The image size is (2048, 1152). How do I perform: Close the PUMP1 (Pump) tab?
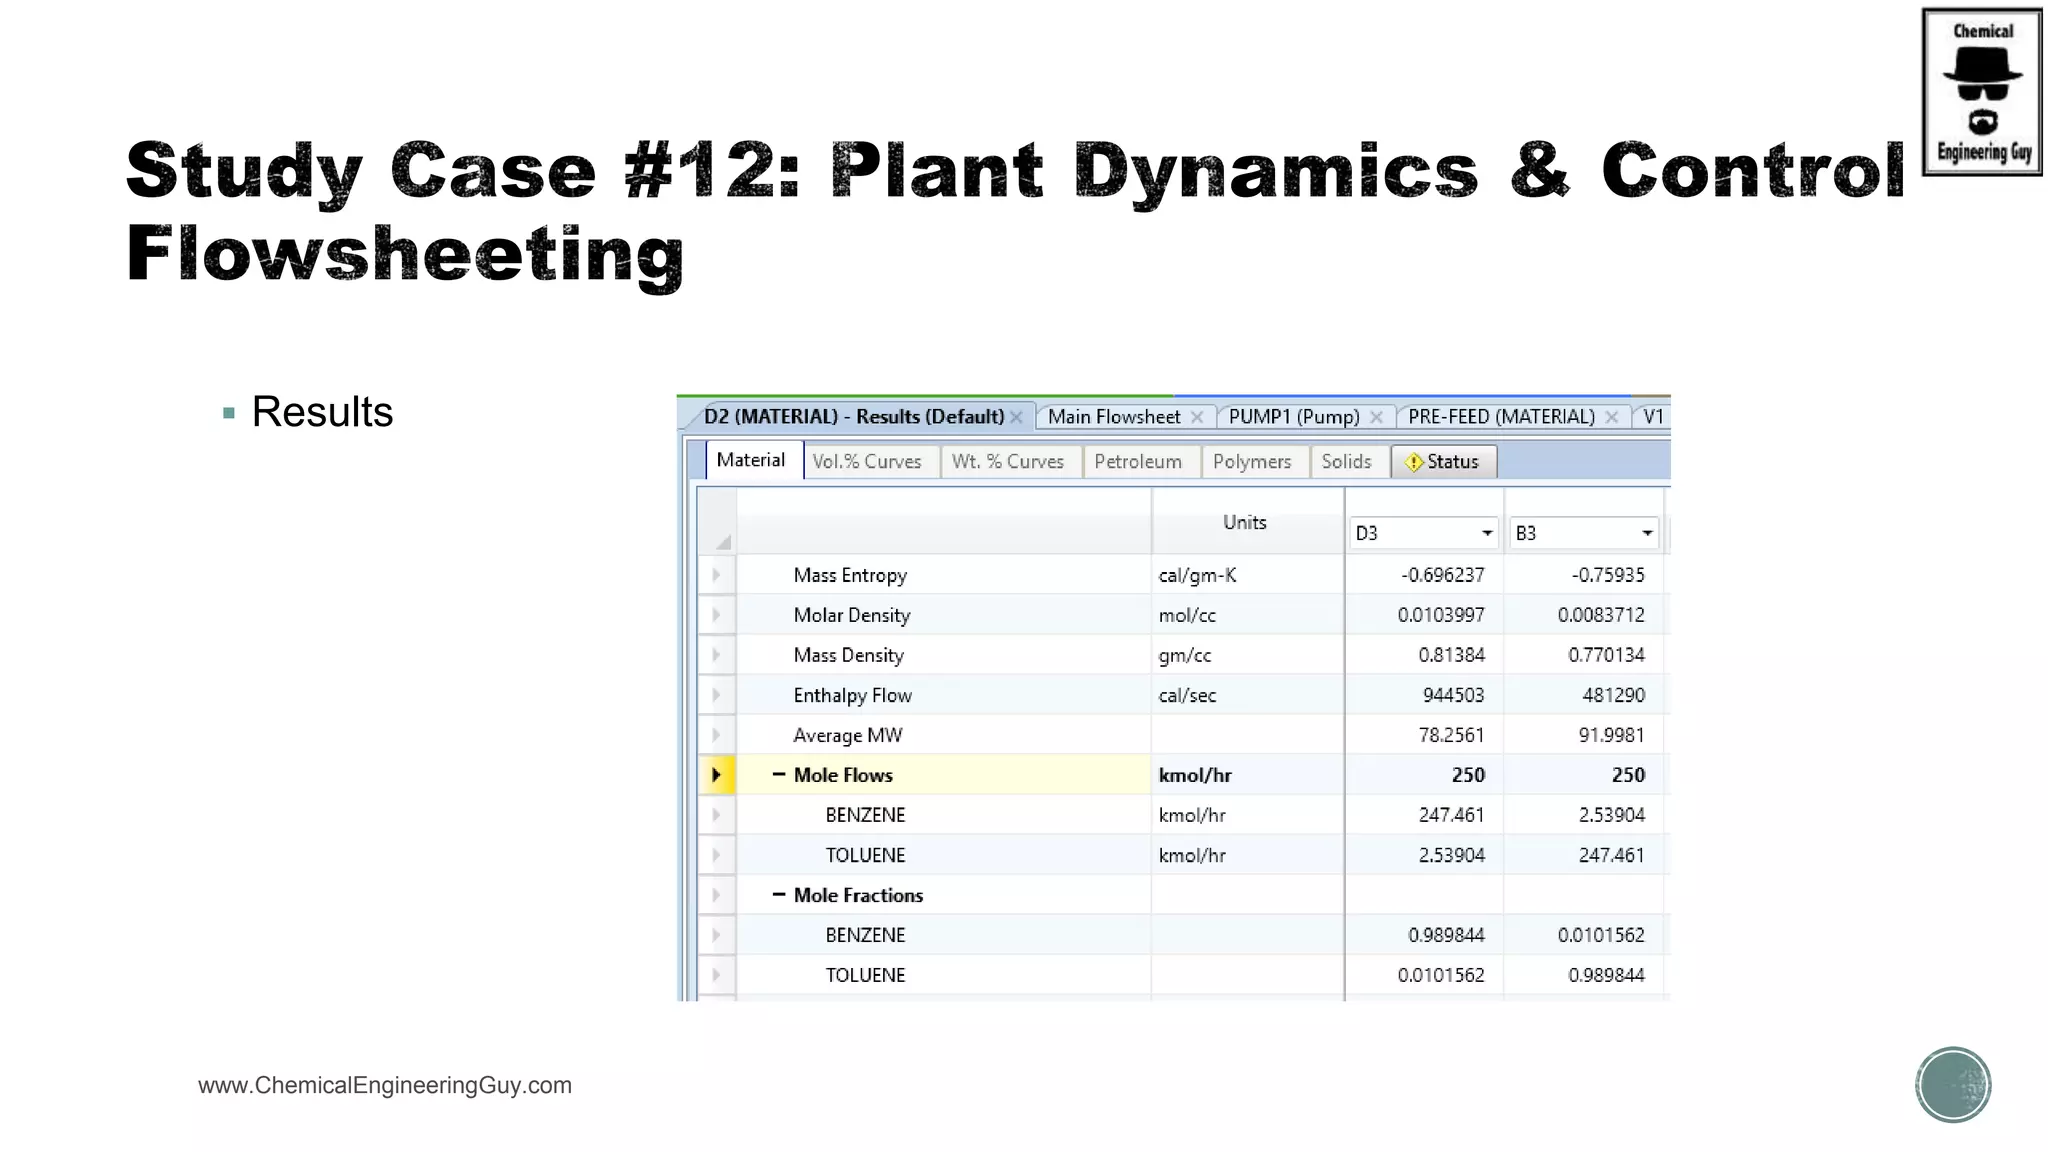[x=1376, y=418]
